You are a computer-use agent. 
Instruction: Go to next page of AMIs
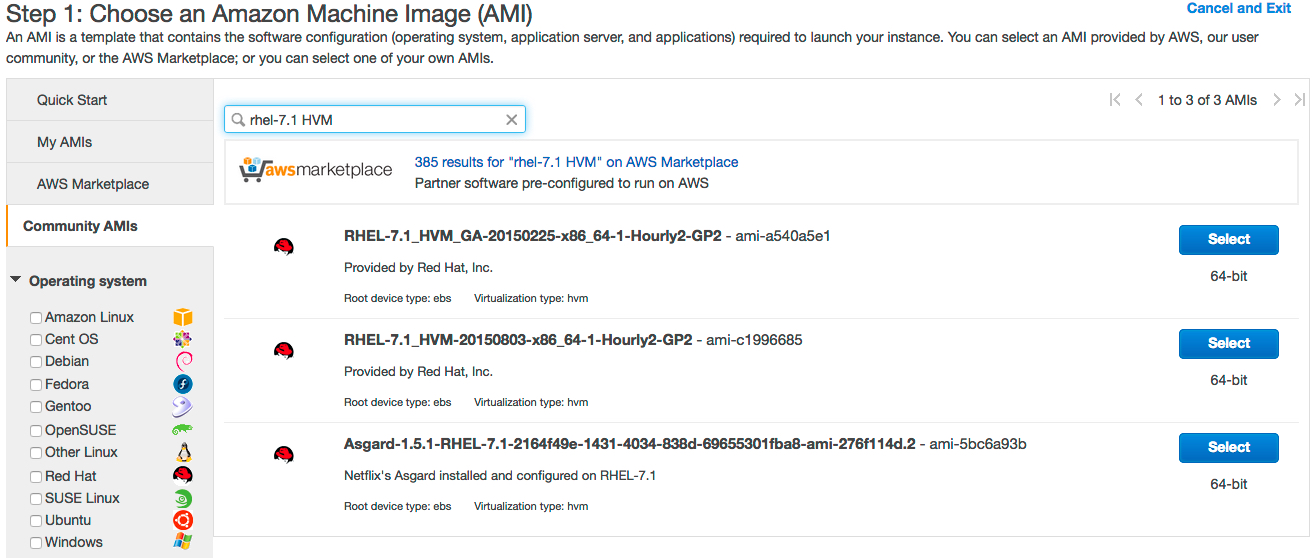tap(1277, 100)
